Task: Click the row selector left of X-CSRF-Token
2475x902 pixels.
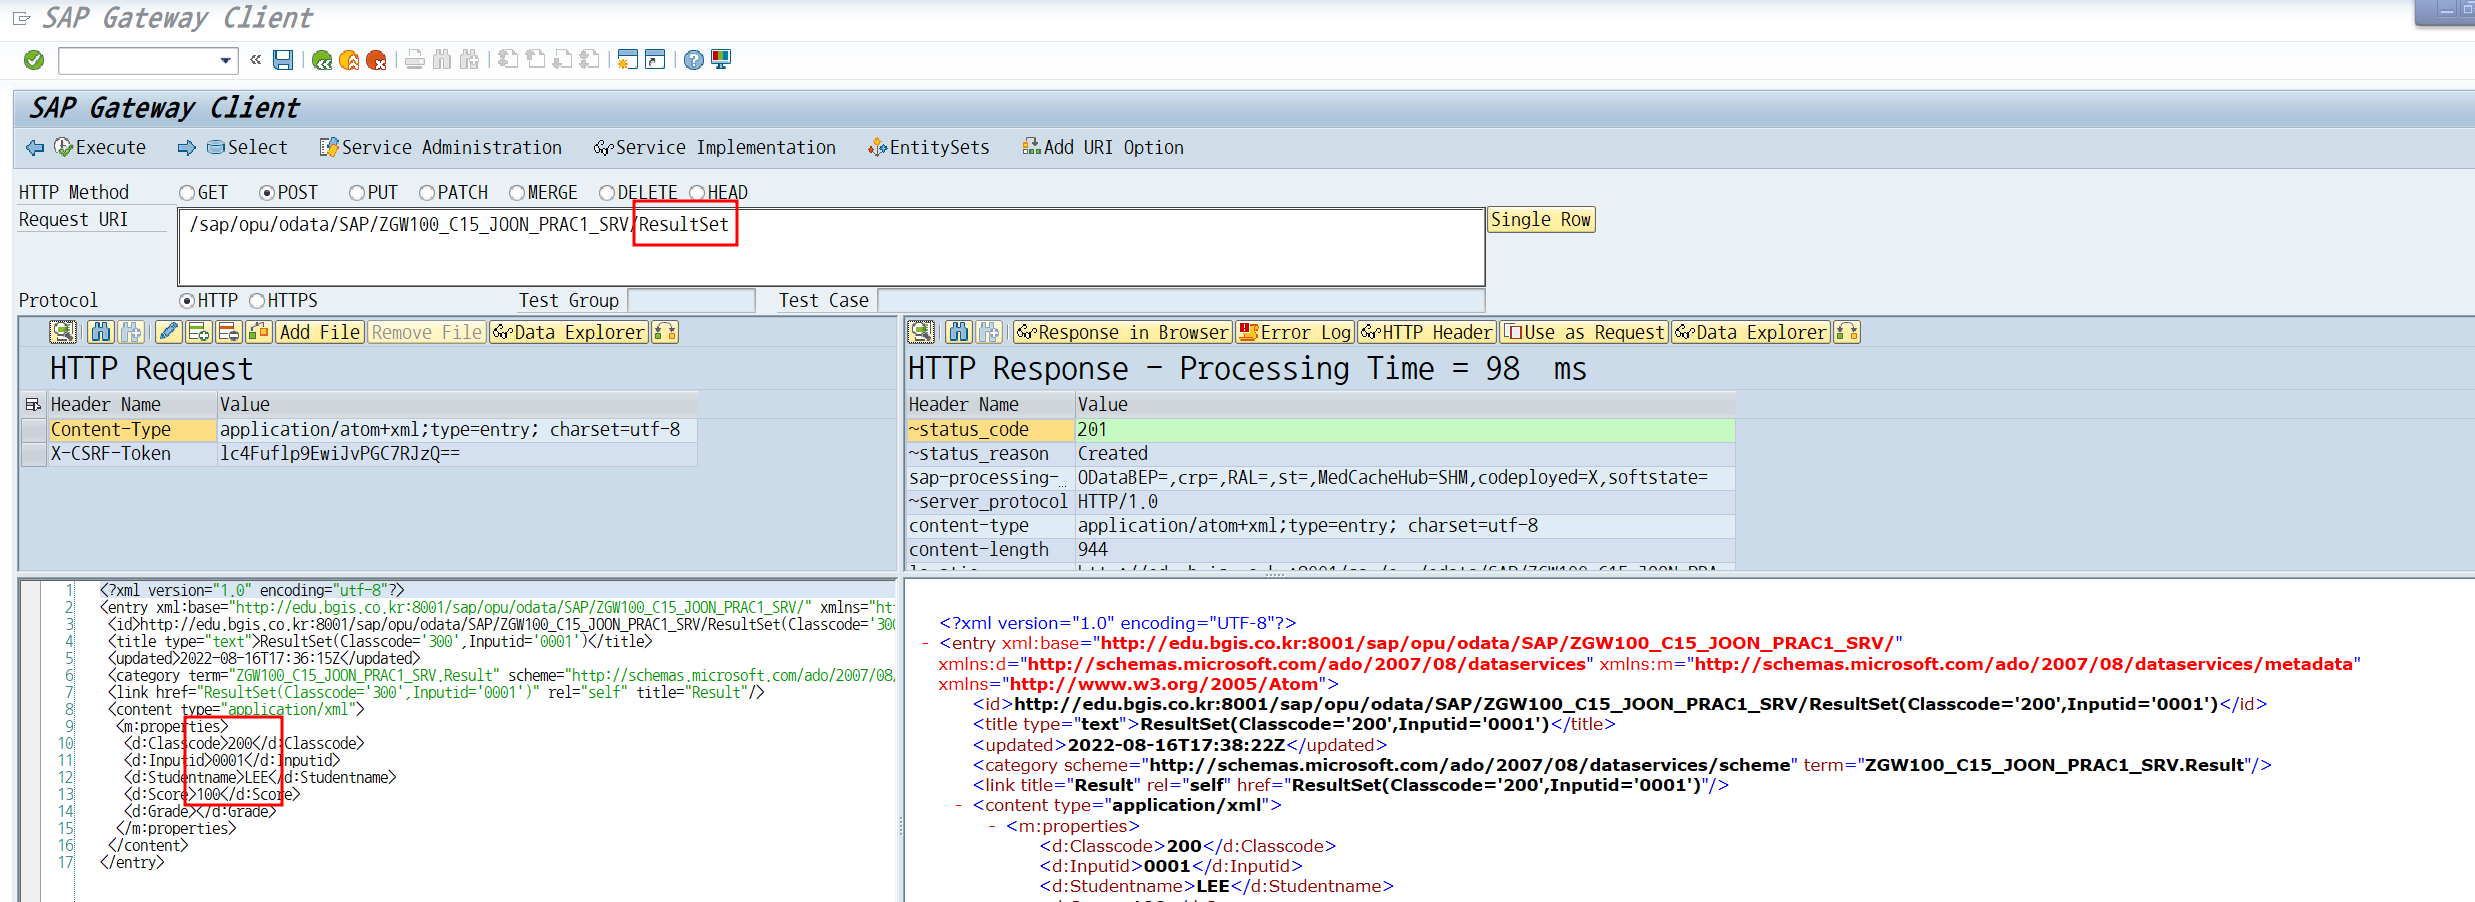Action: click(34, 454)
